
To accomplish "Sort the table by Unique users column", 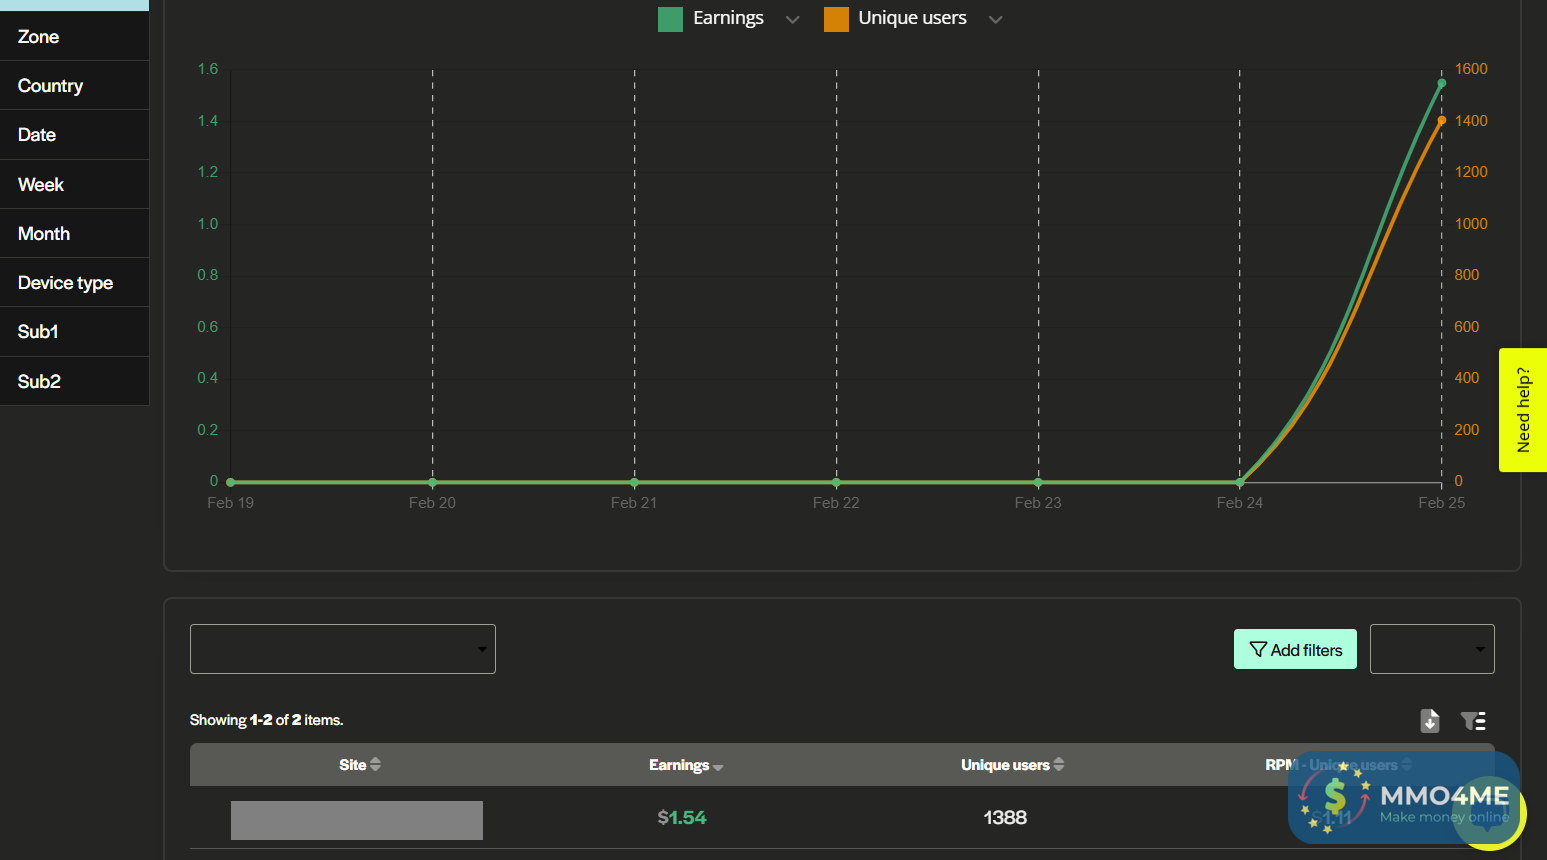I will click(1012, 765).
